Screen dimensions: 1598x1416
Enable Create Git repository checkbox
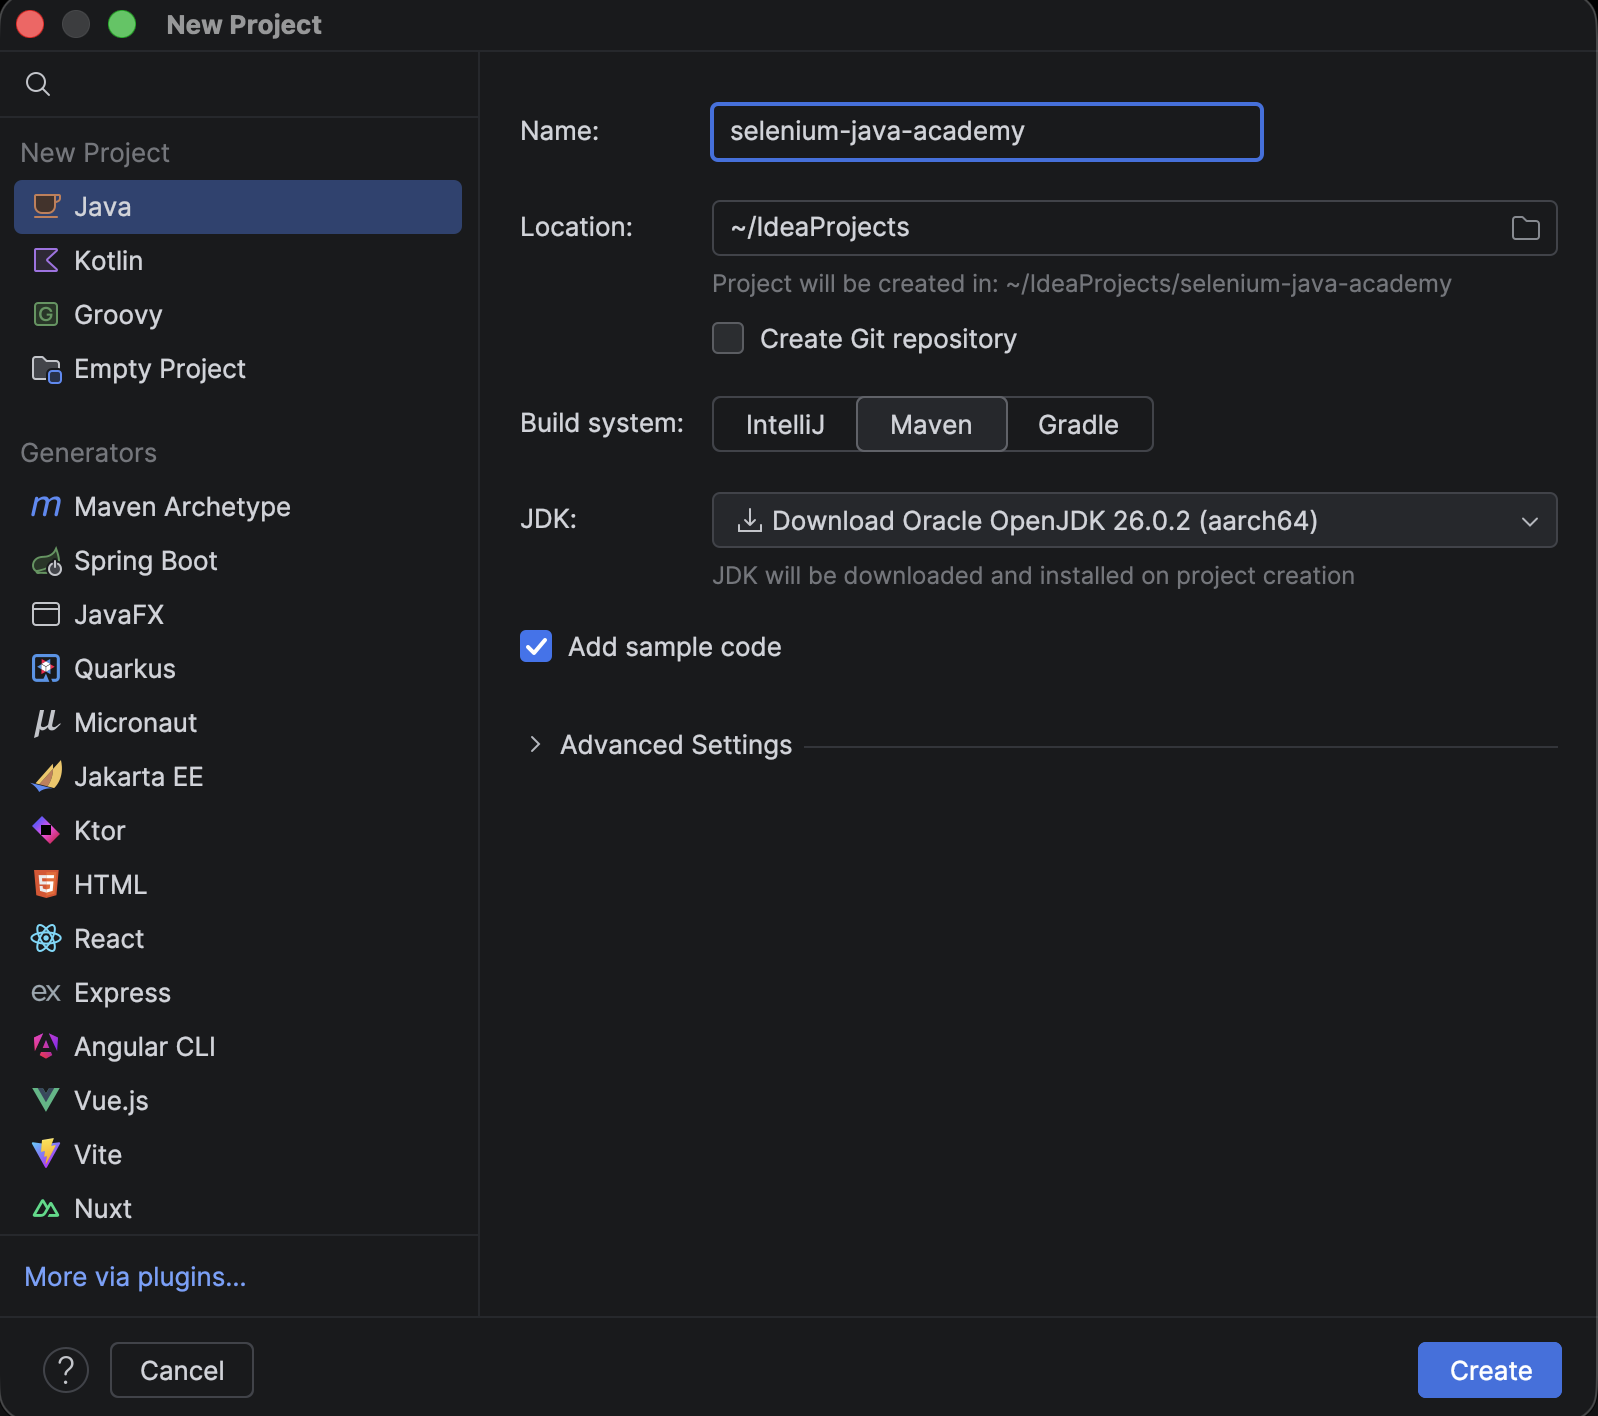click(728, 338)
